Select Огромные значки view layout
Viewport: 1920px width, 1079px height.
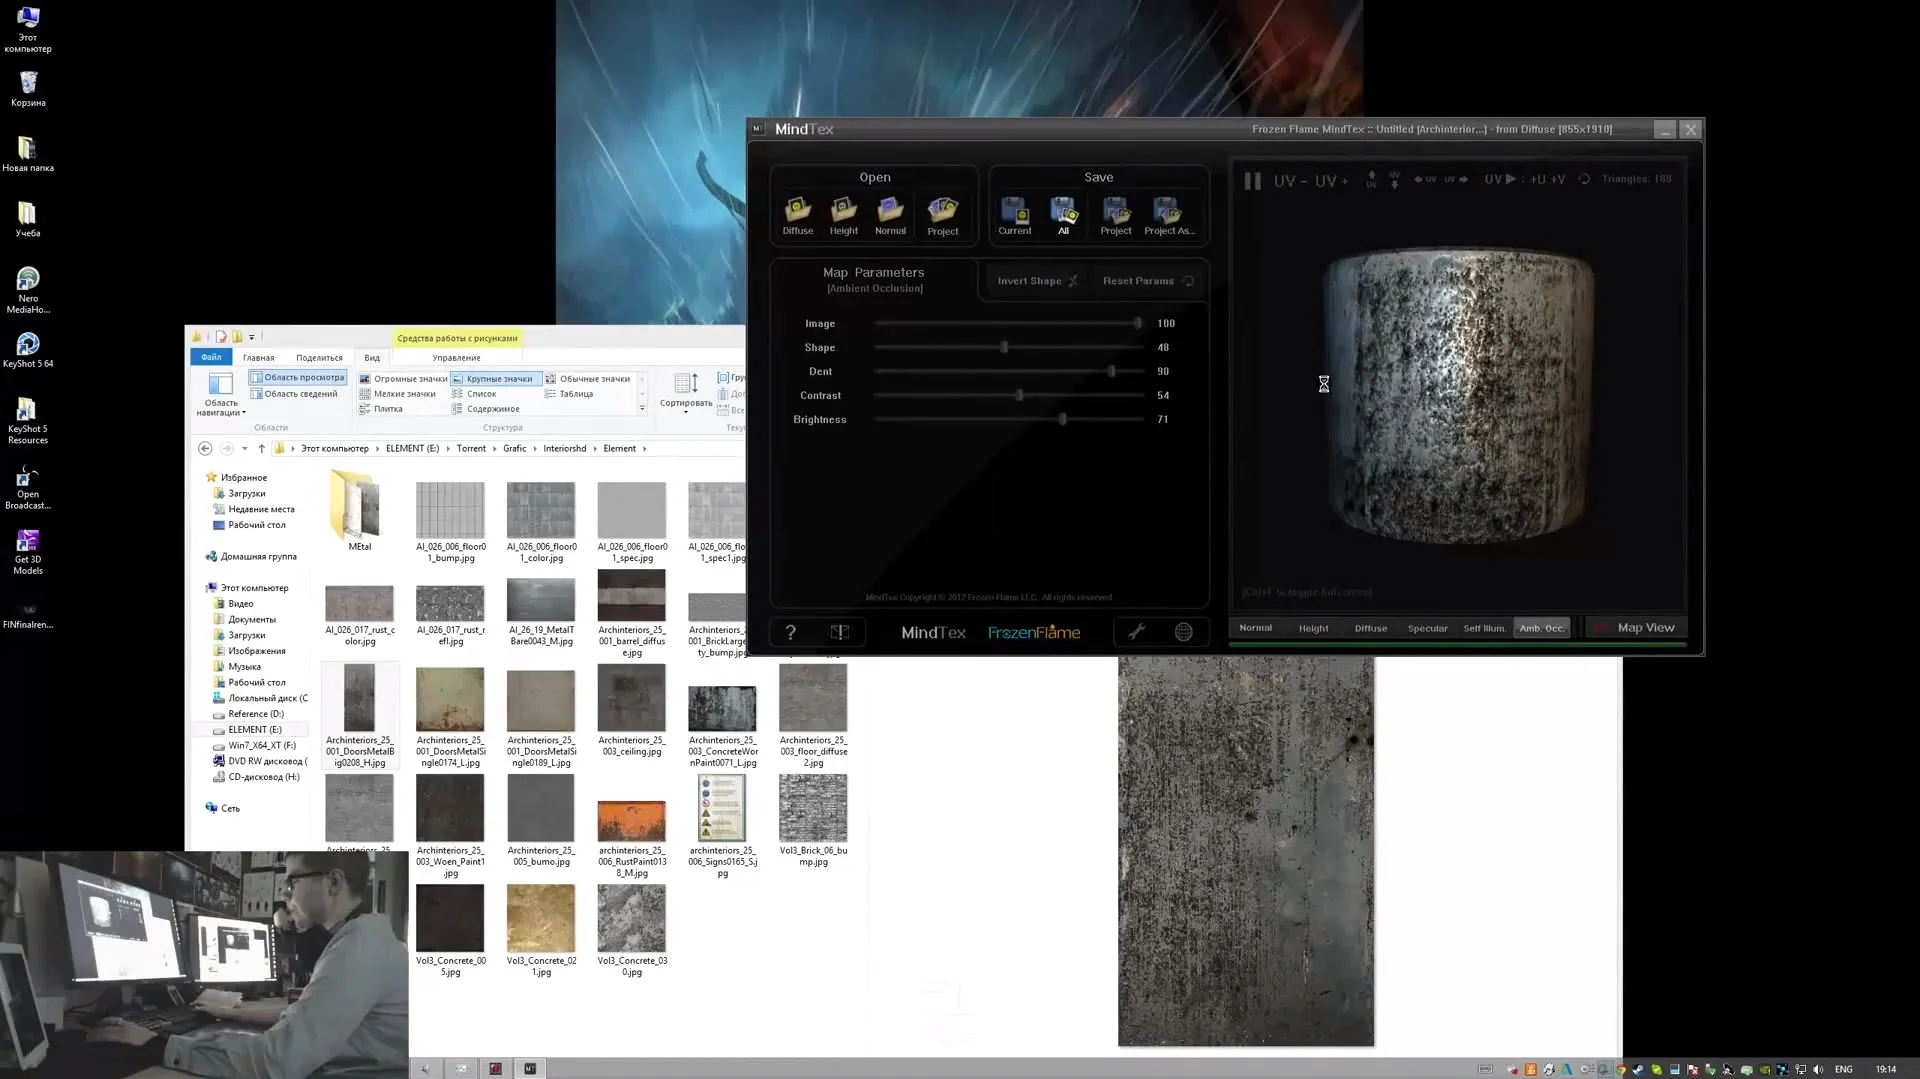[403, 379]
